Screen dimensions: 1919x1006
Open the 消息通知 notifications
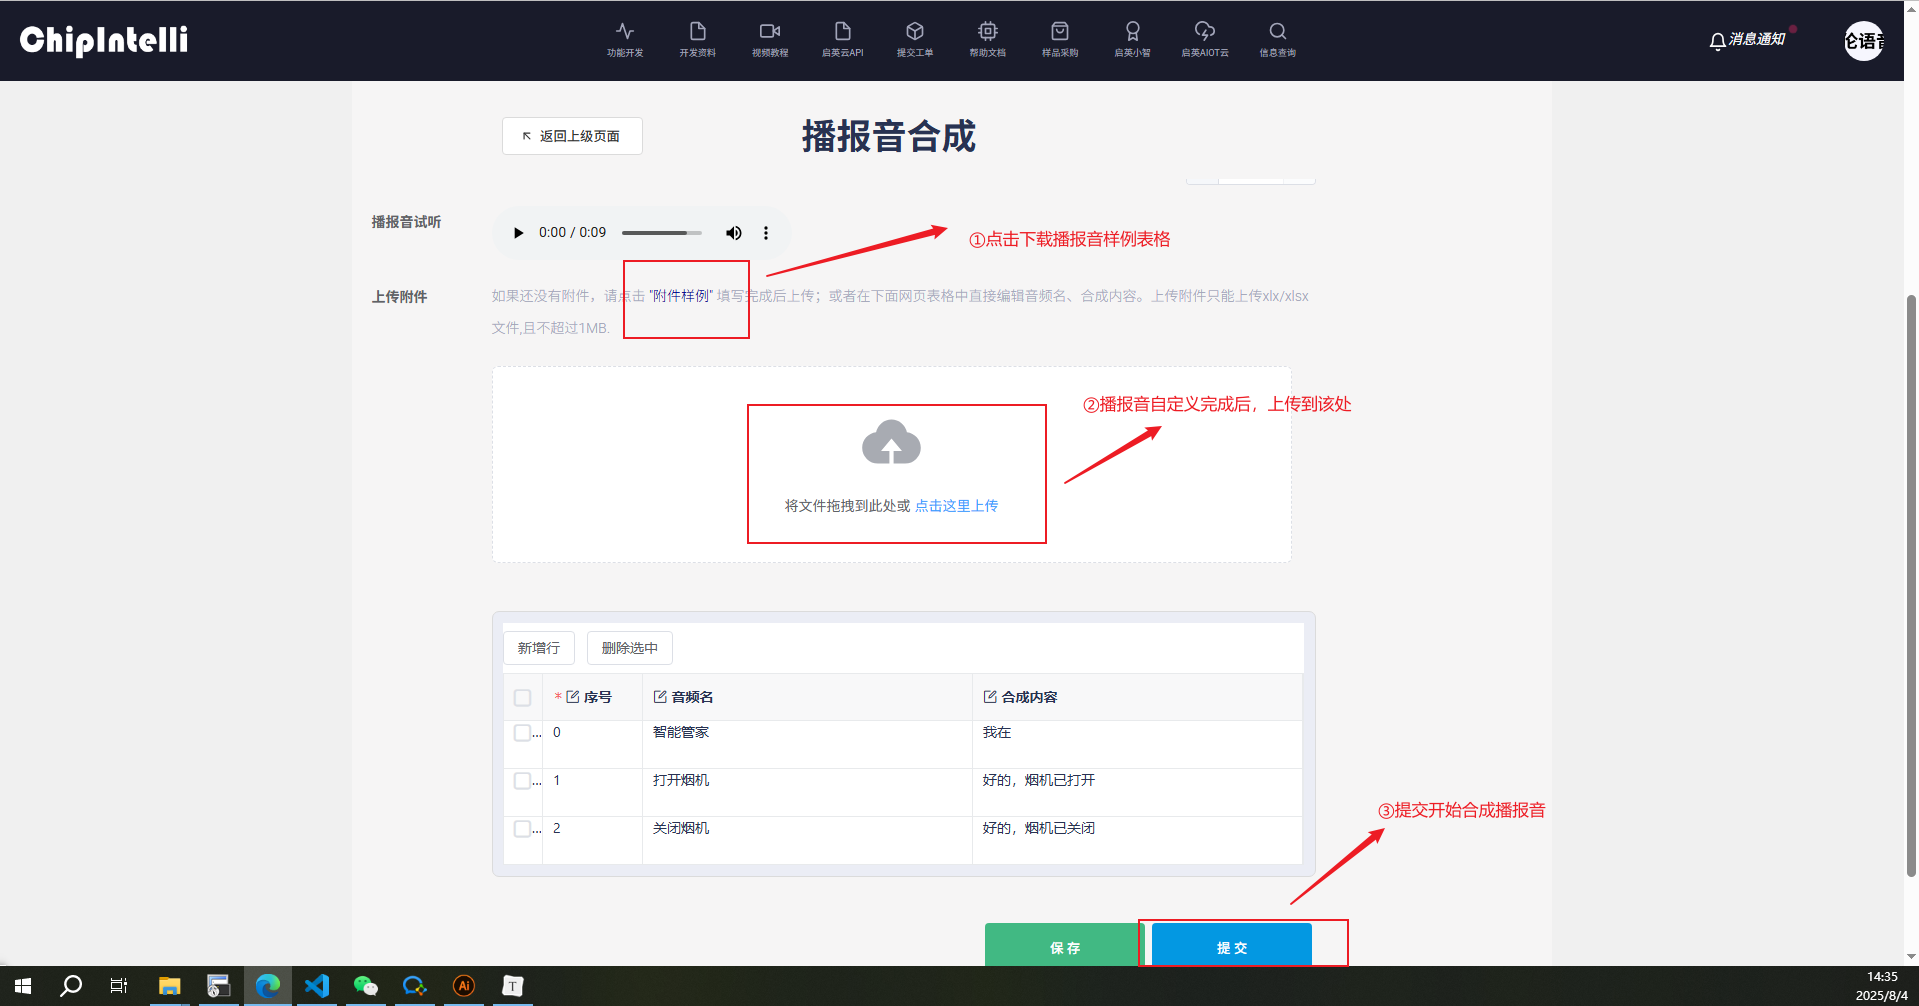(x=1747, y=40)
